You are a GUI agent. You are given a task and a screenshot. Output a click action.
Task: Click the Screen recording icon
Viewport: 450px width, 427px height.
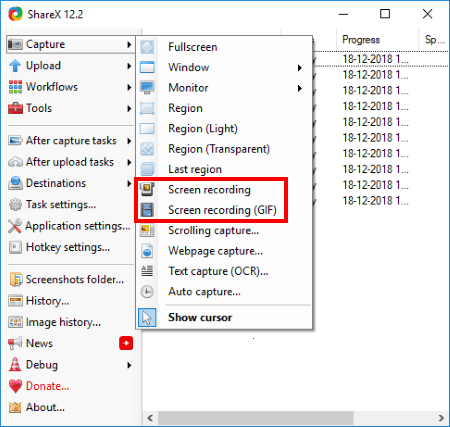pos(147,189)
